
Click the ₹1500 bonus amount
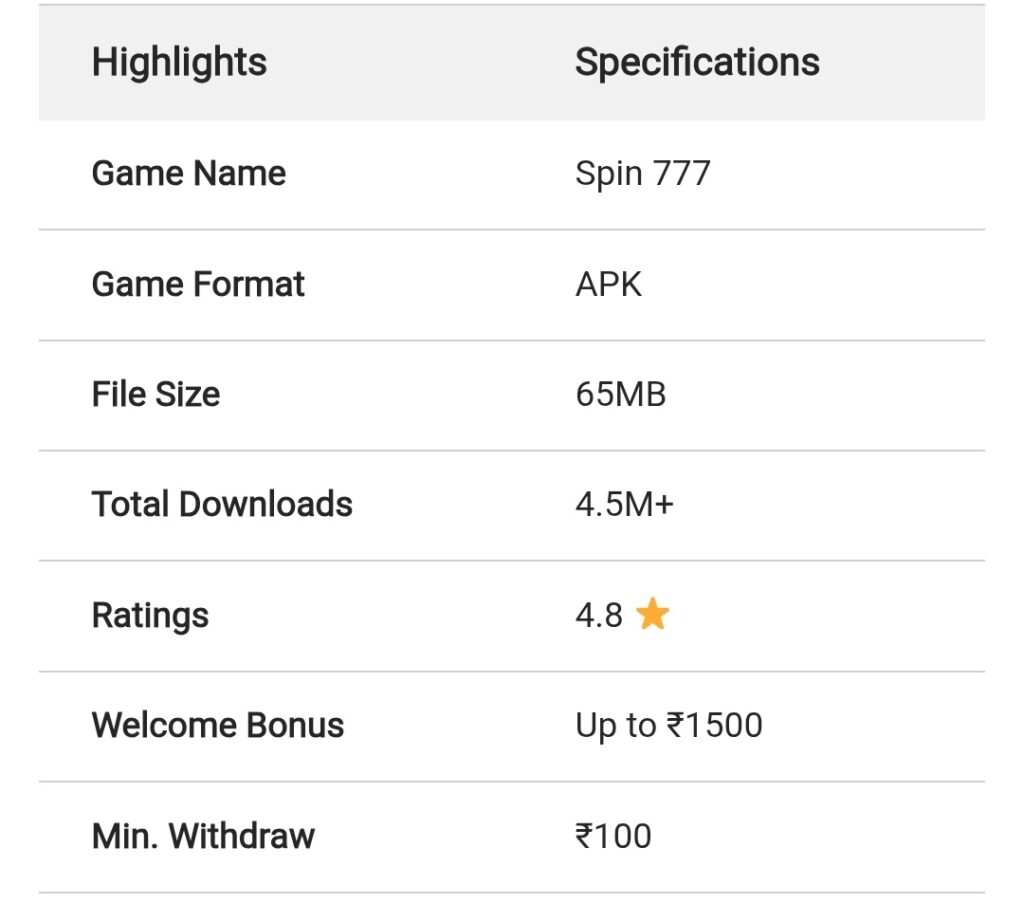(x=715, y=726)
